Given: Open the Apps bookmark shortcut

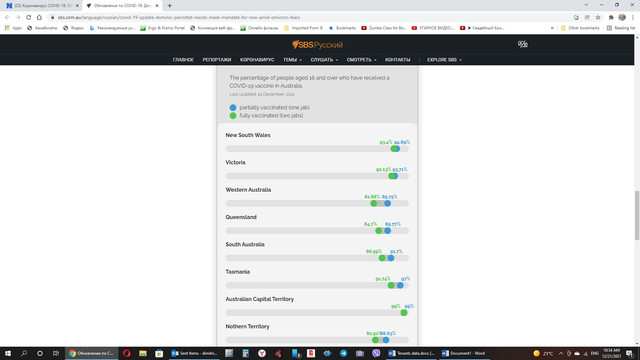Looking at the screenshot, I should (x=13, y=28).
